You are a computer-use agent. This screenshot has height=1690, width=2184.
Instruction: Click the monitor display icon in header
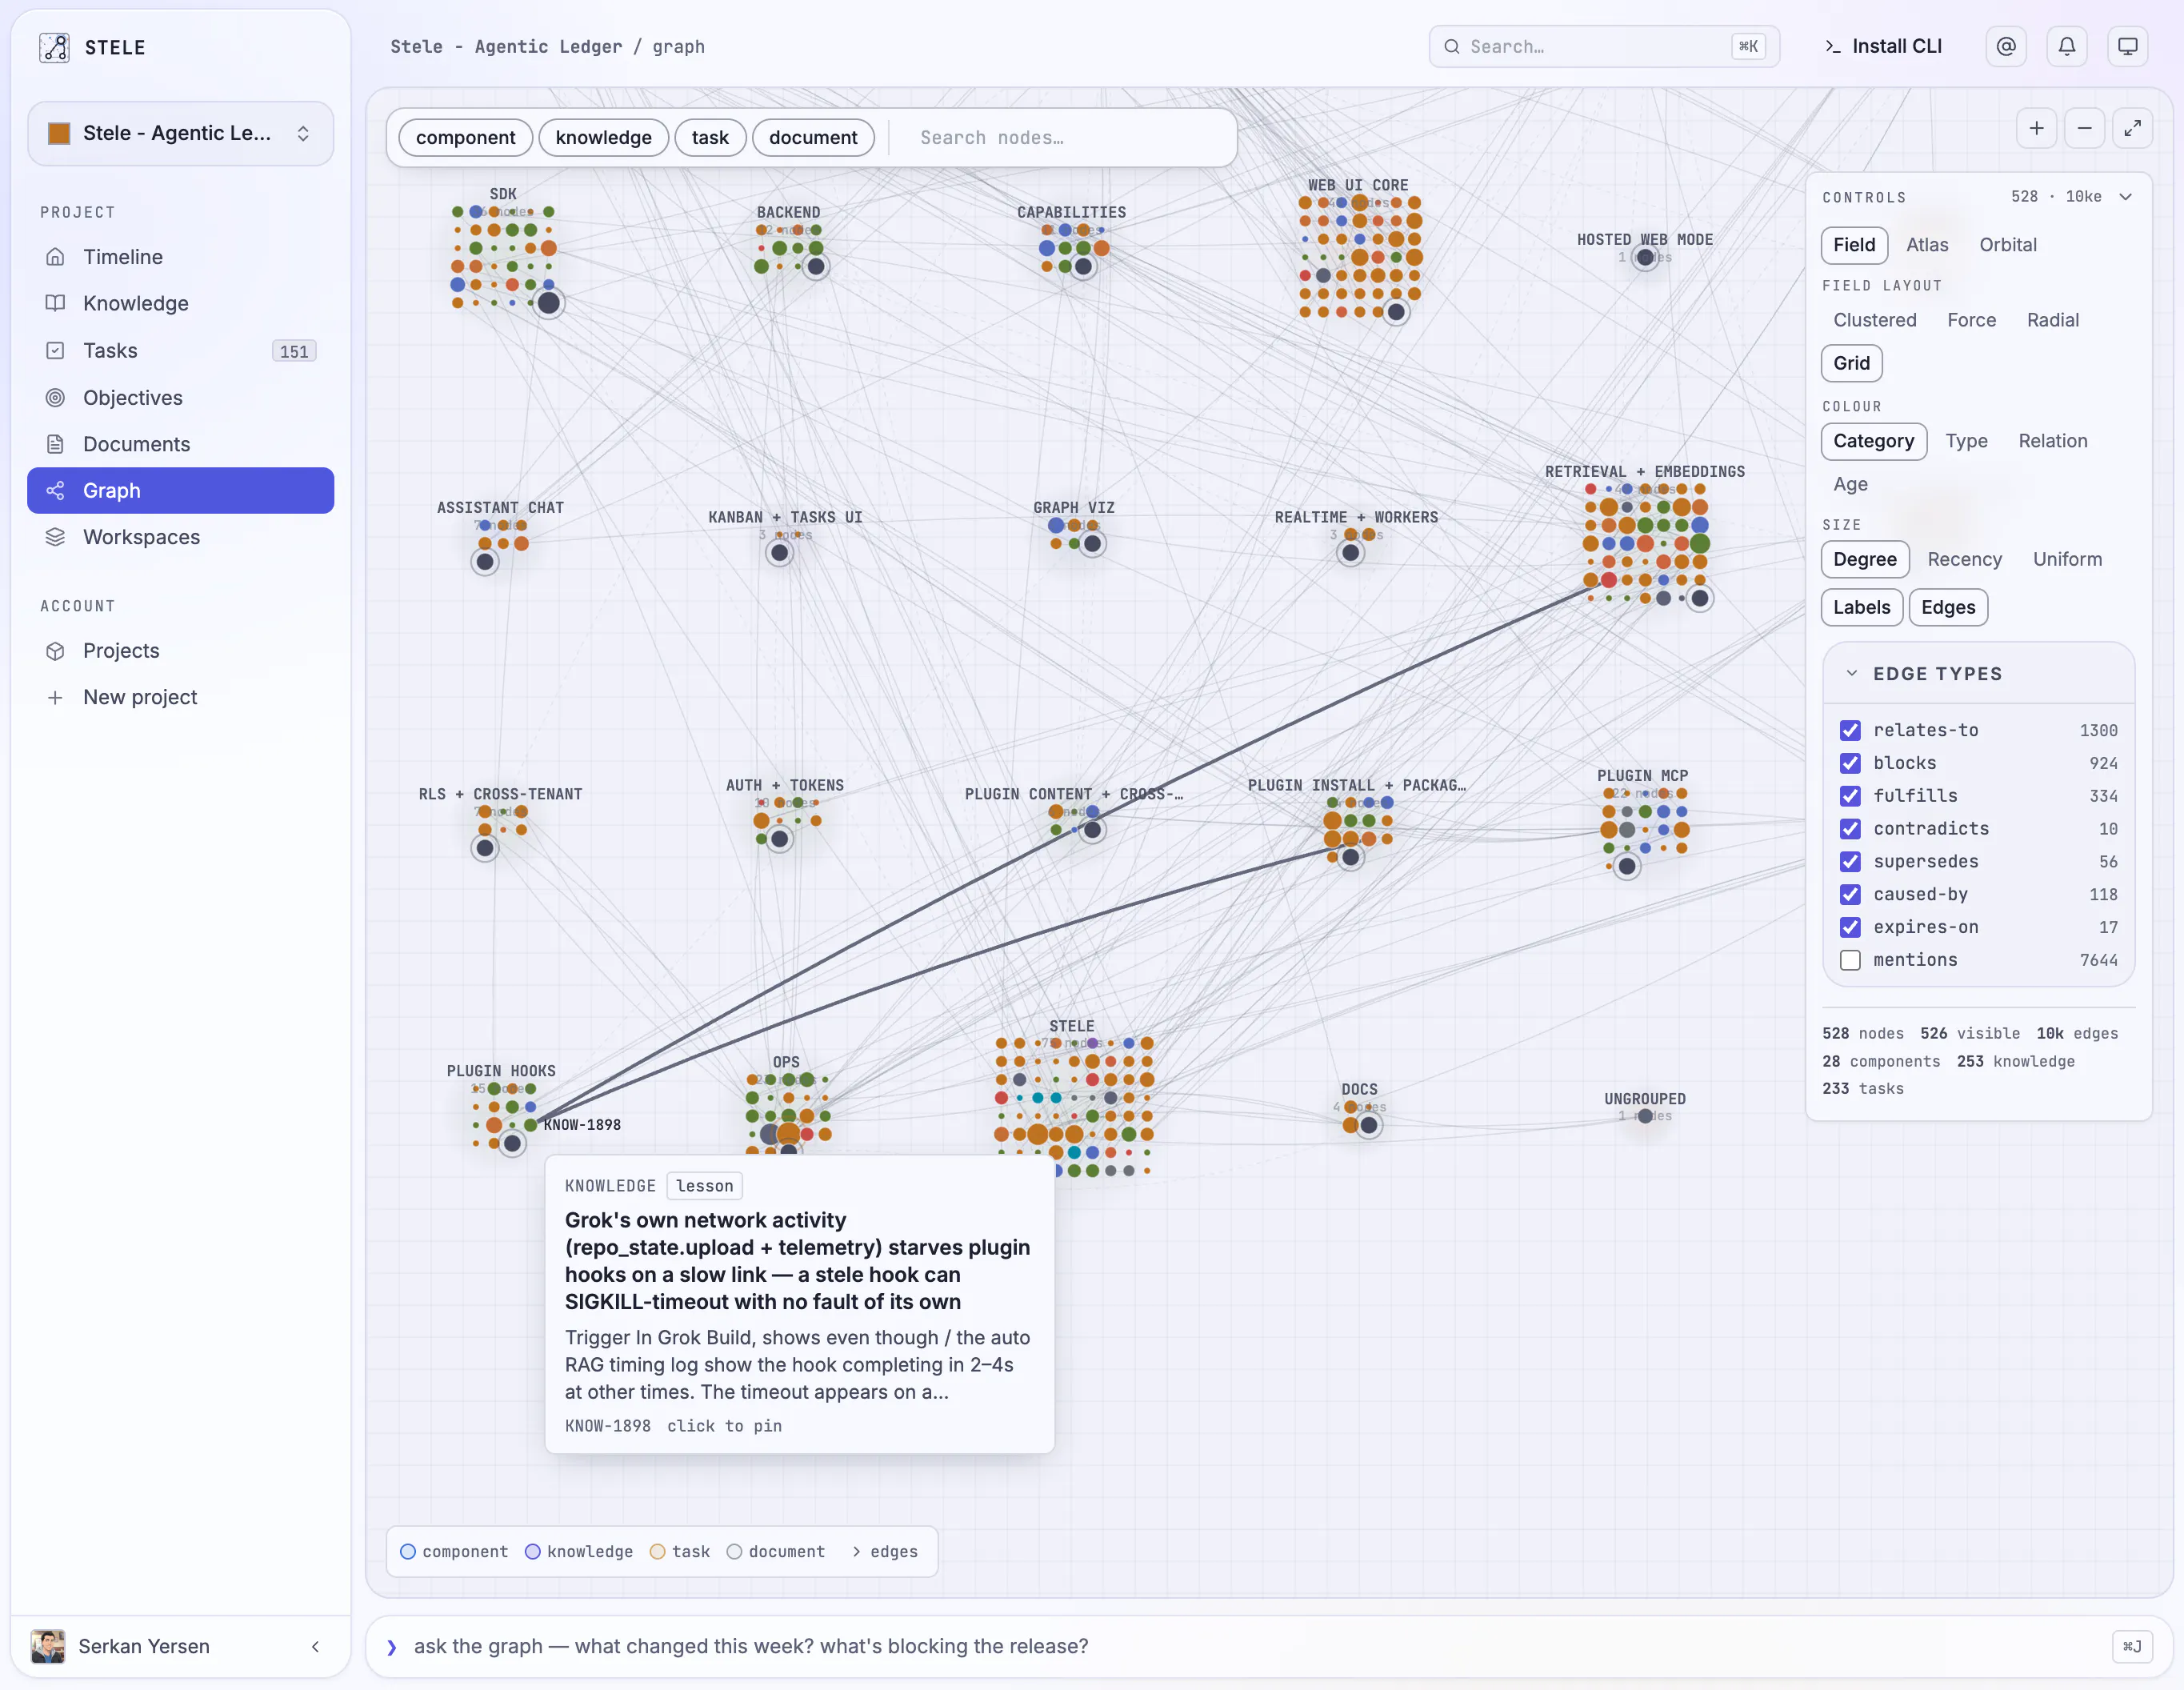point(2128,46)
